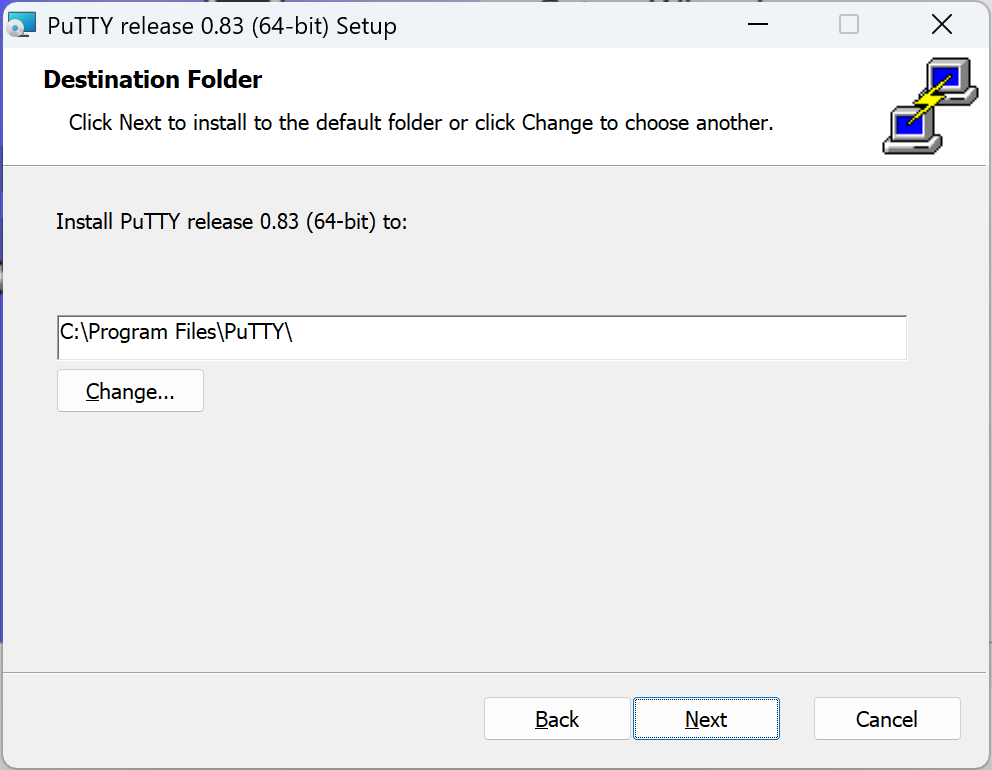Click inside the install path text field
992x770 pixels.
(600, 338)
